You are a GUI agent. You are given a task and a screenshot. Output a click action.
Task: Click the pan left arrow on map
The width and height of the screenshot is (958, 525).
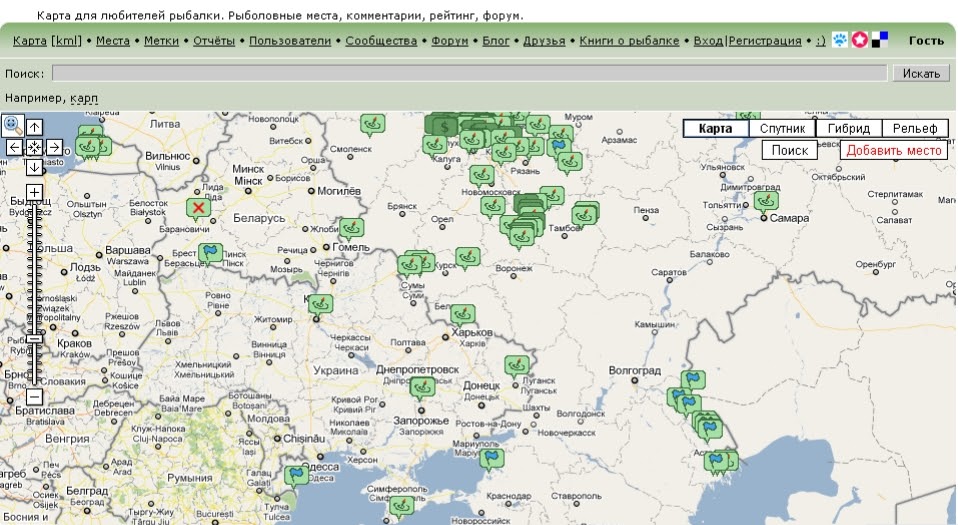click(15, 147)
